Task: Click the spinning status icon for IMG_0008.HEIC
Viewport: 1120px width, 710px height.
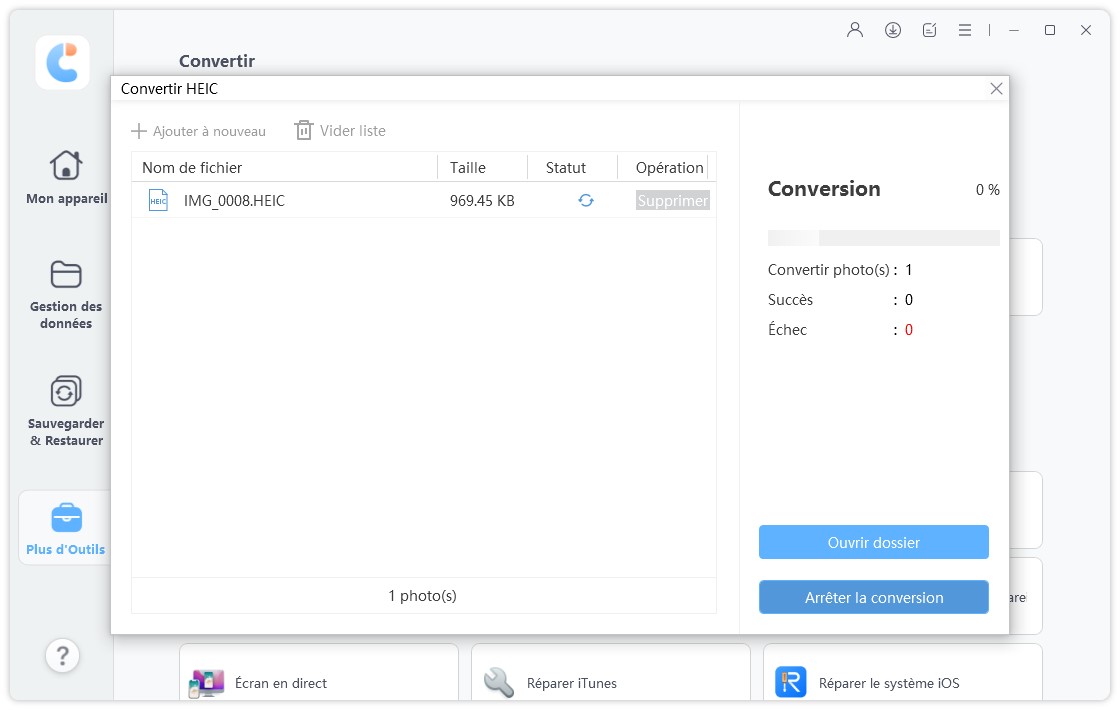Action: click(x=586, y=201)
